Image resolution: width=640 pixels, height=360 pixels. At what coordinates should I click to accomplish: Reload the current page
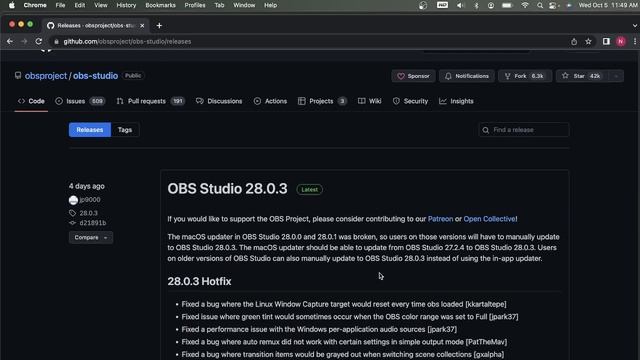pos(38,41)
